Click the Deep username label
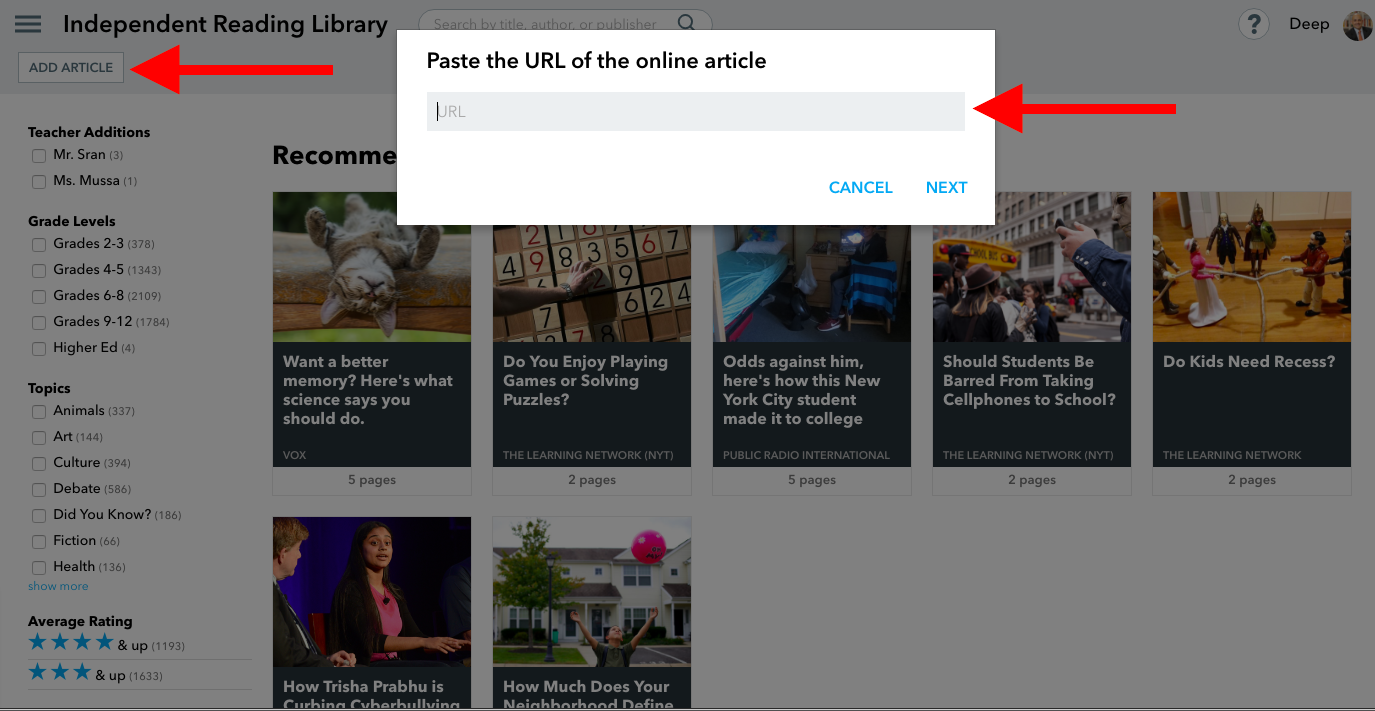Viewport: 1375px width, 711px height. coord(1309,24)
